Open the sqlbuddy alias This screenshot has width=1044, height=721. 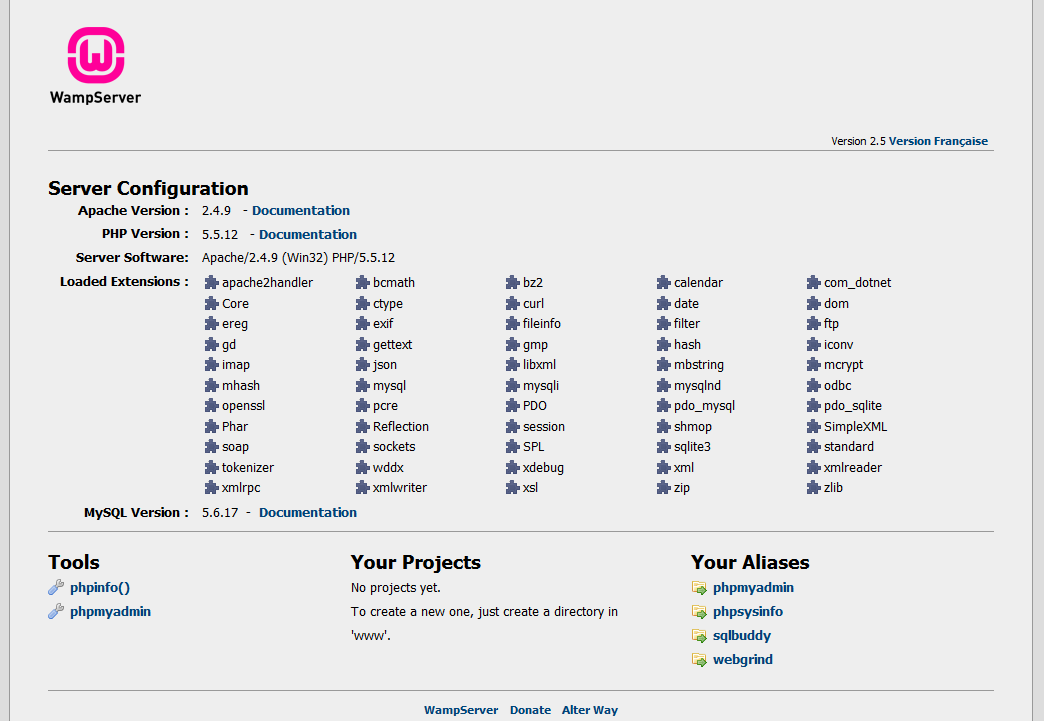coord(742,636)
